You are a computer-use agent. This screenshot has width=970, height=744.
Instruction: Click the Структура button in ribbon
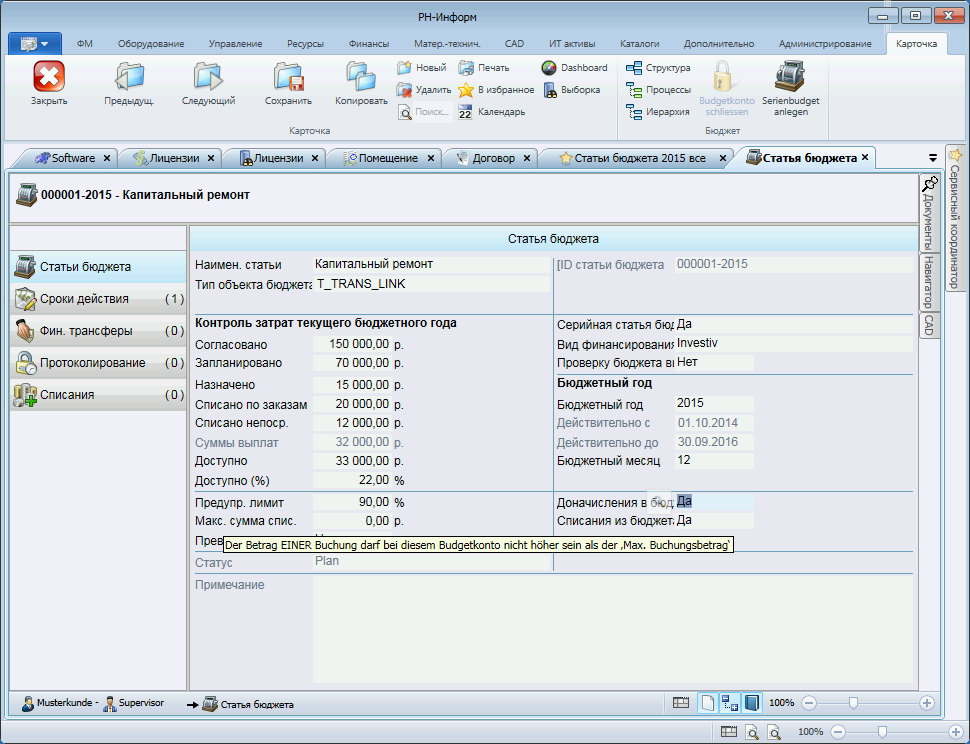pyautogui.click(x=658, y=68)
